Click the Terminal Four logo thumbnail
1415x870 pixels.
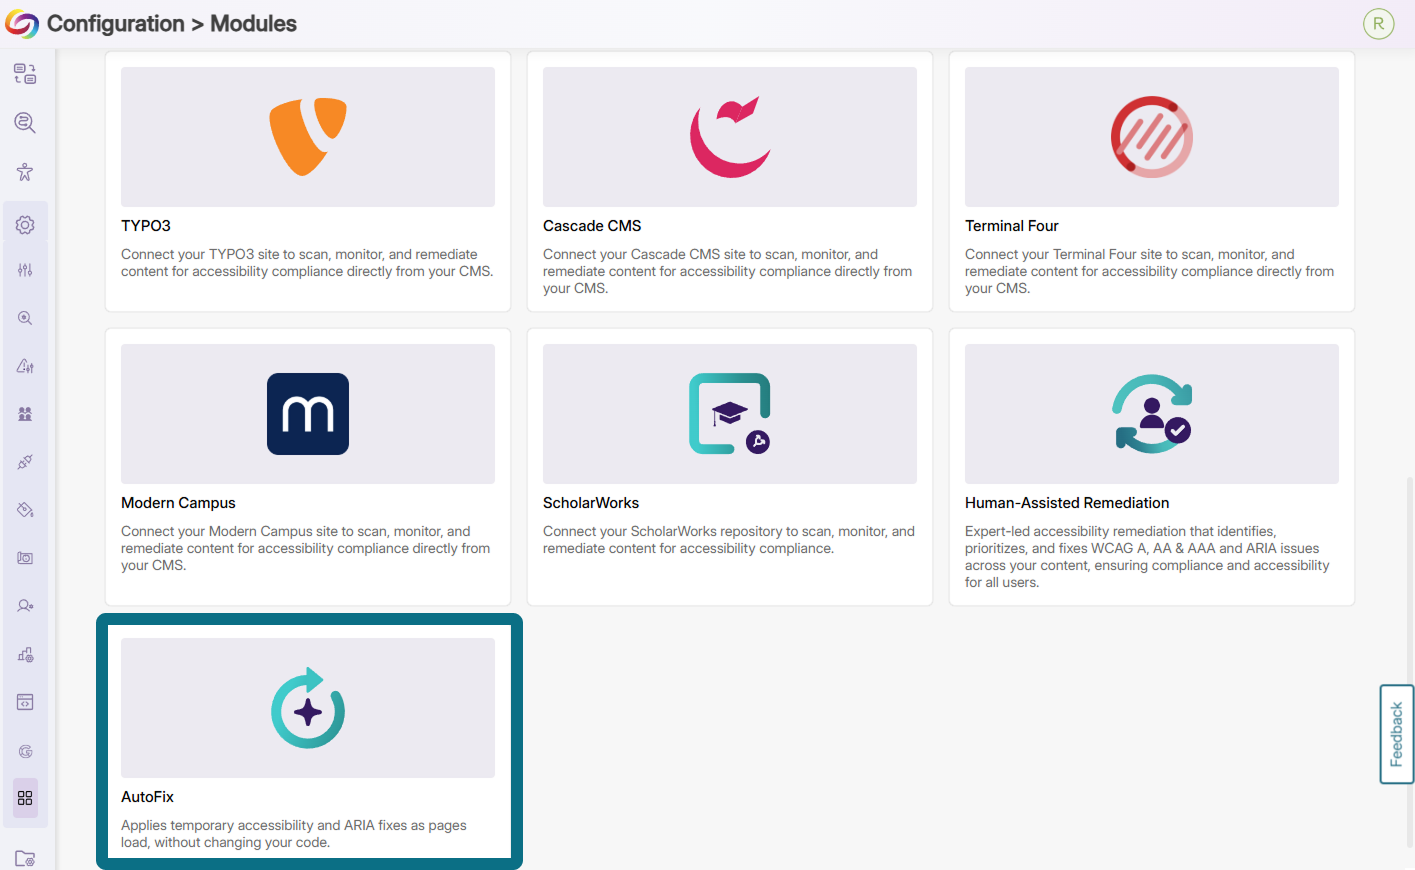tap(1152, 137)
